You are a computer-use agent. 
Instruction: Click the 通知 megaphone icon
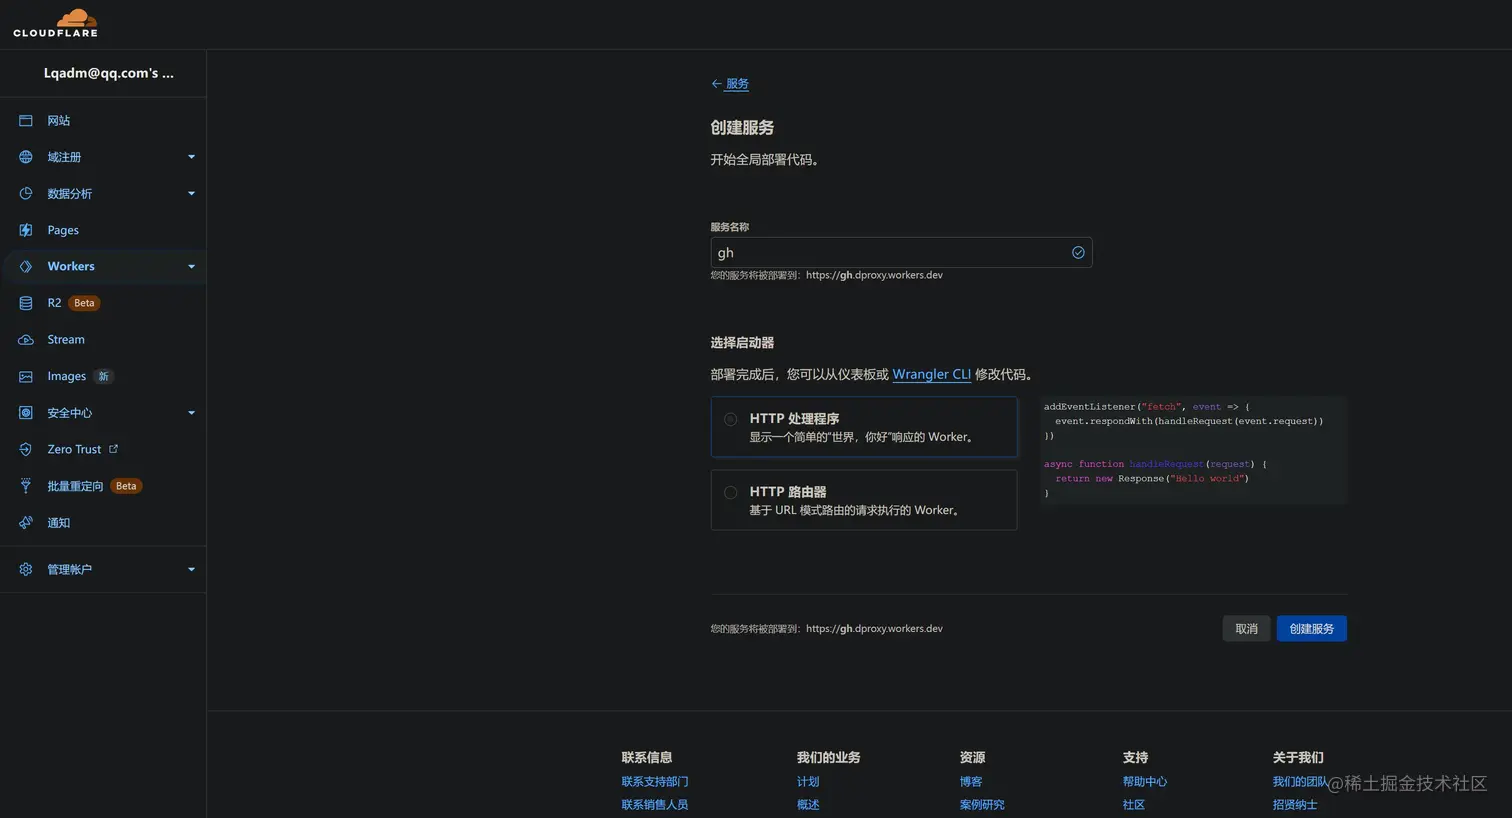(x=26, y=522)
